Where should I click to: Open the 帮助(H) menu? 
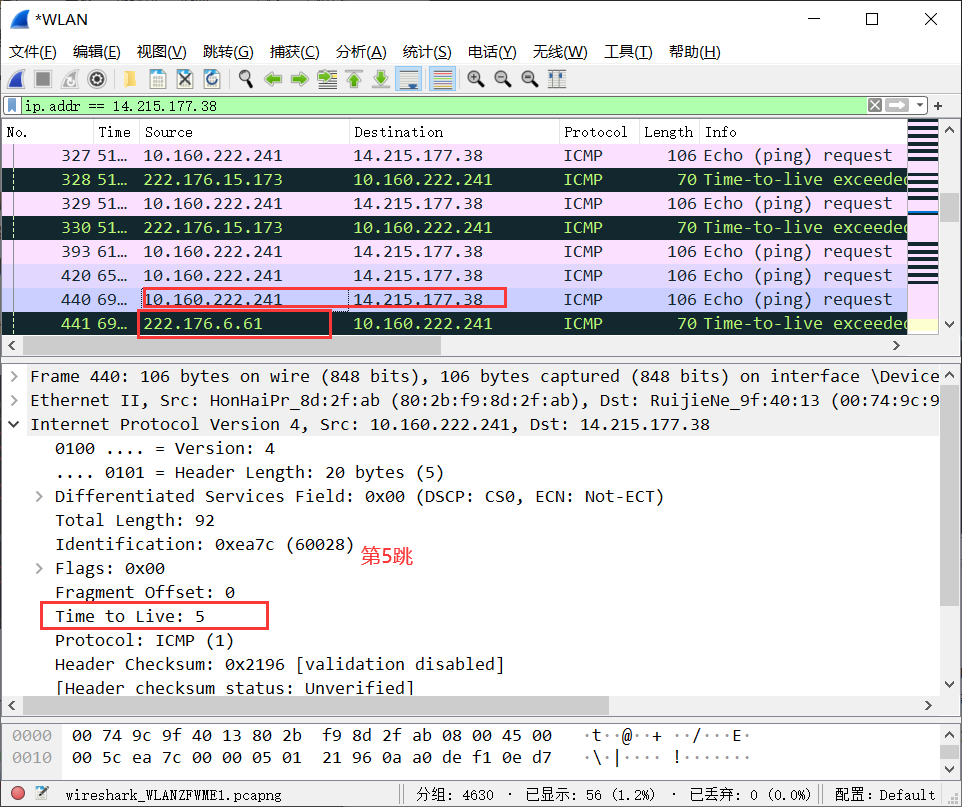695,52
